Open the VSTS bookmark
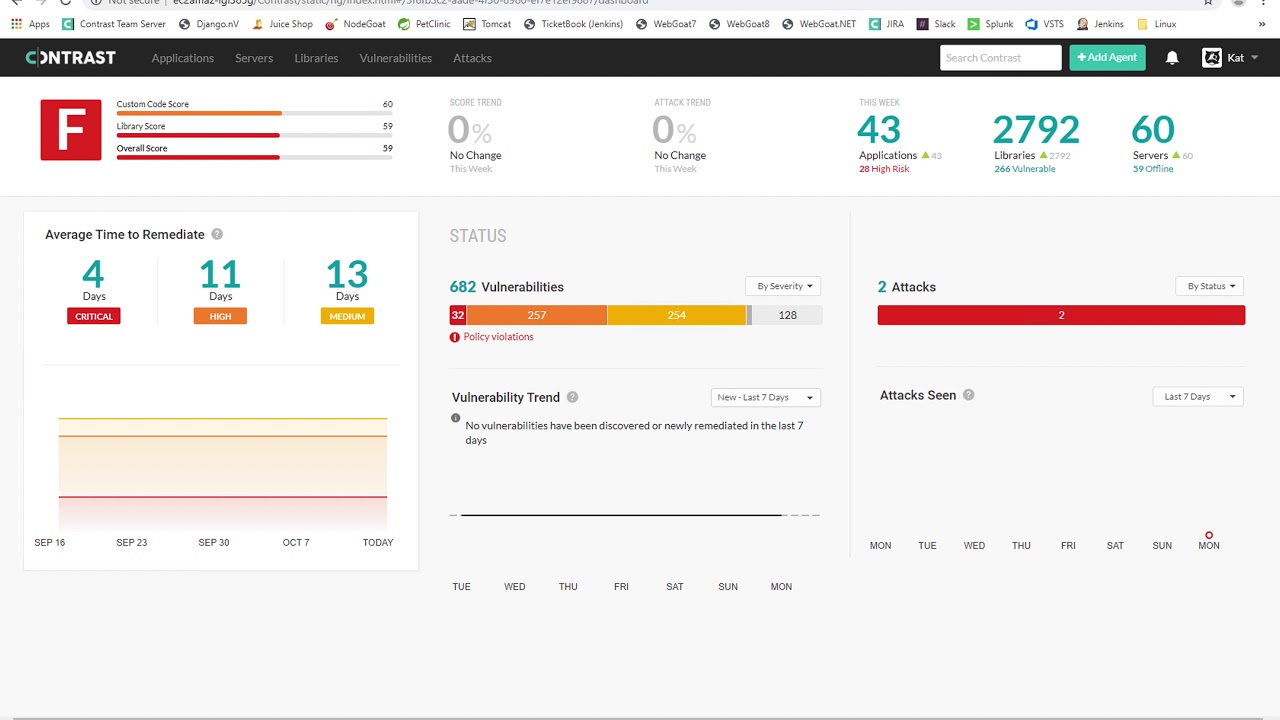The width and height of the screenshot is (1280, 720). [1045, 24]
